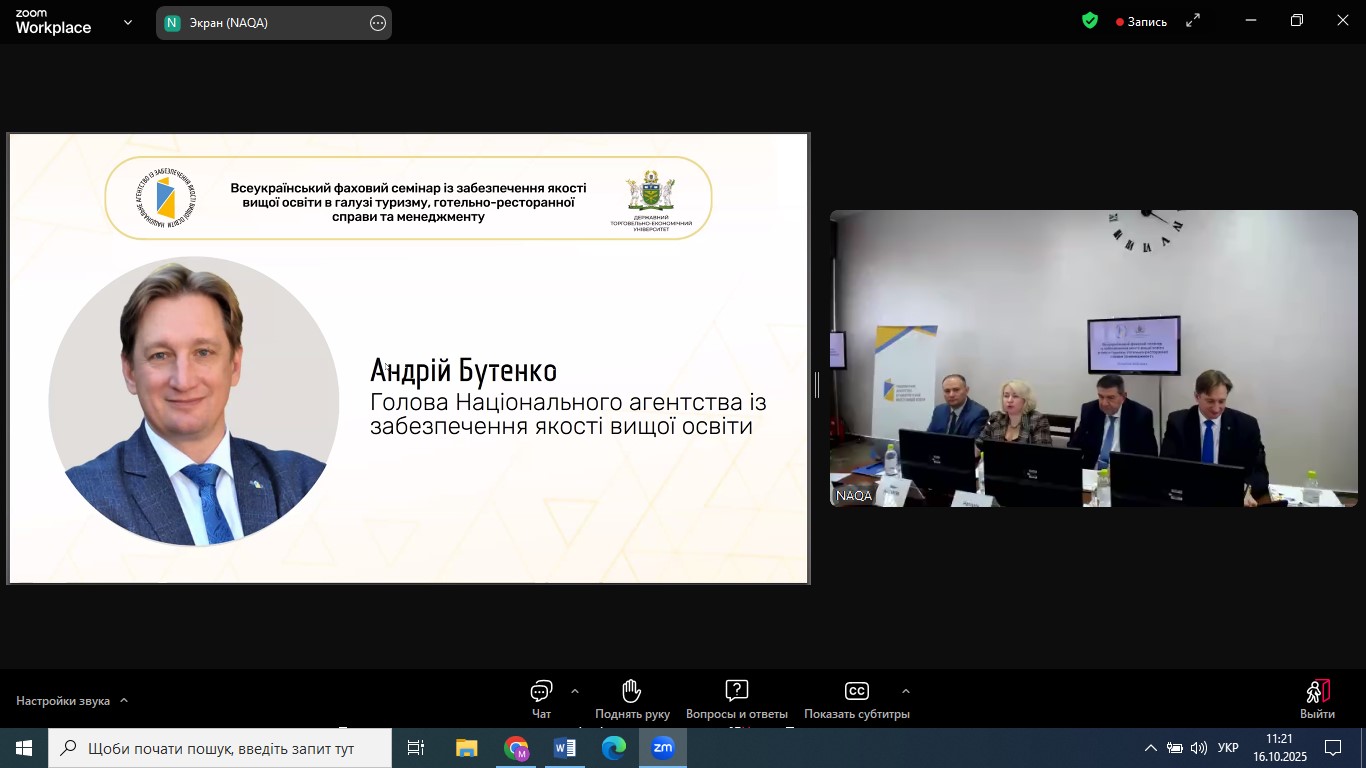This screenshot has height=768, width=1366.
Task: Click the Windows taskbar search field
Action: 220,748
